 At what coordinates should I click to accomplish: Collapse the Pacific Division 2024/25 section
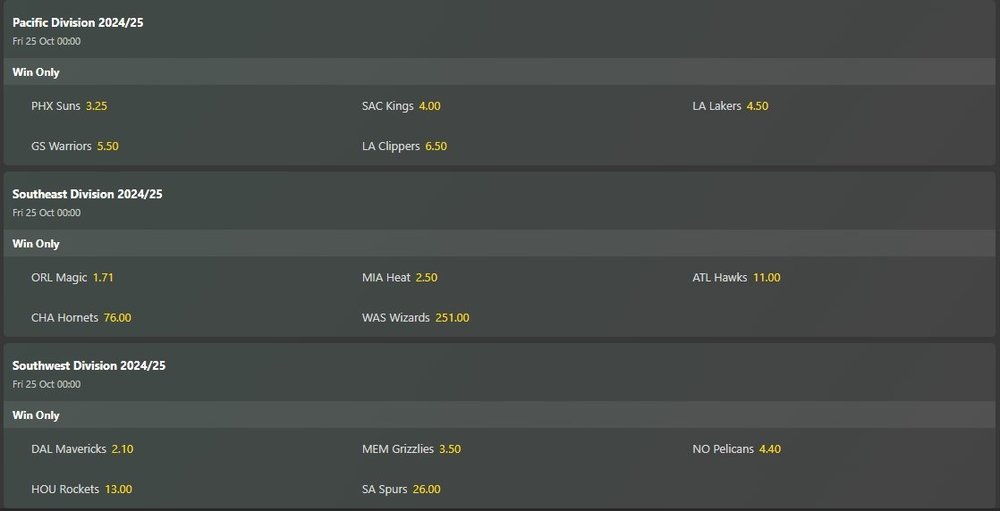(78, 22)
